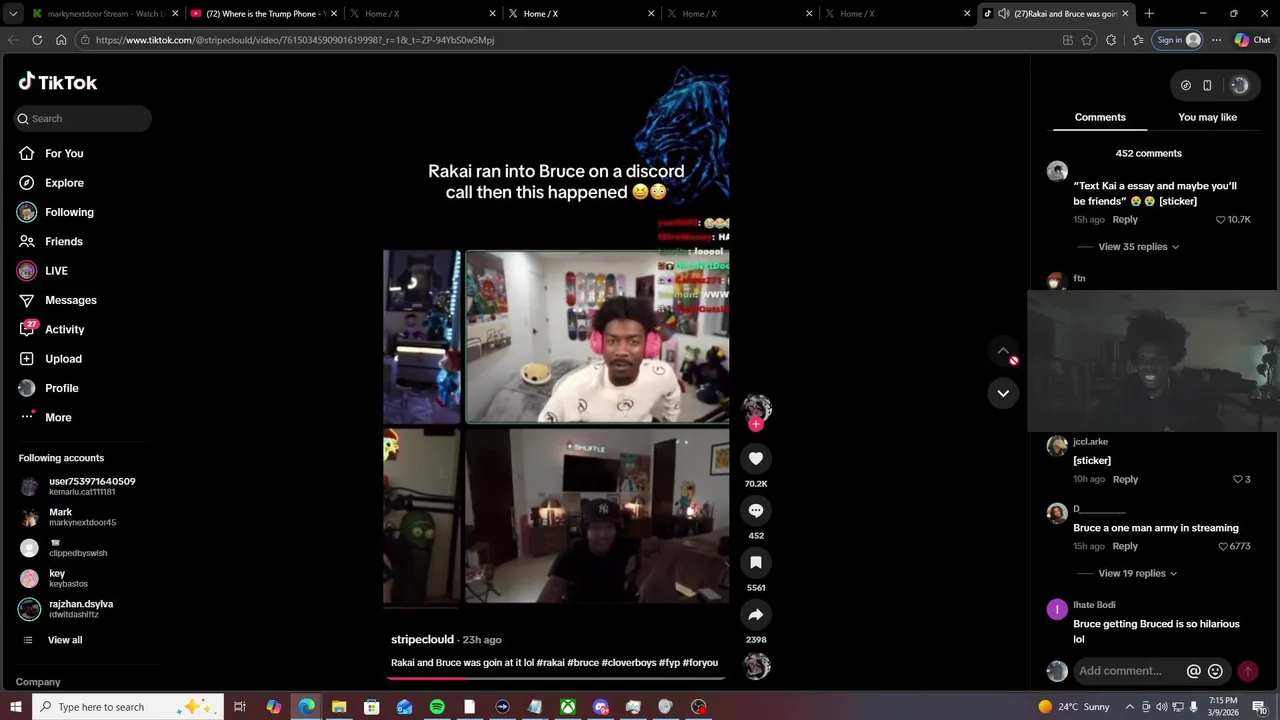The image size is (1280, 720).
Task: Expand View all following accounts
Action: pos(65,640)
